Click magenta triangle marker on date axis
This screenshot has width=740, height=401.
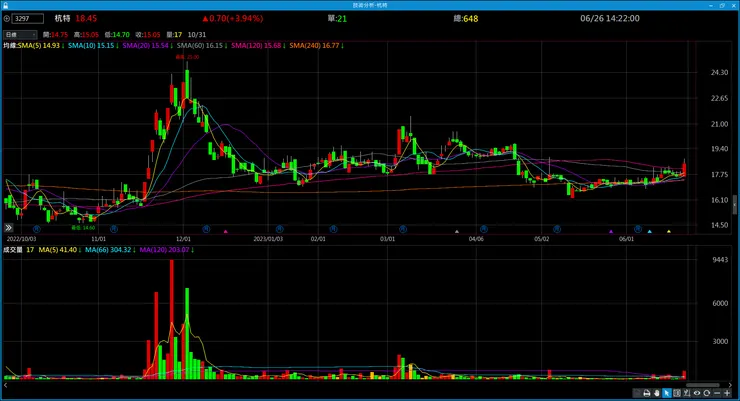[226, 232]
